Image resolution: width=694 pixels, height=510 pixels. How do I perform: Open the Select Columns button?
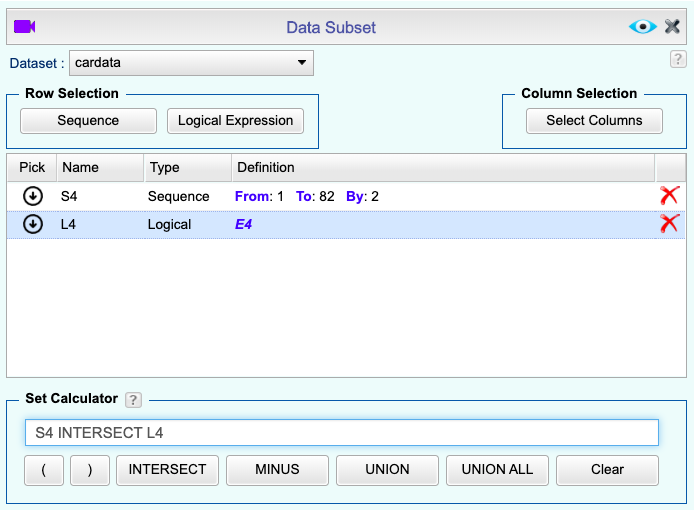pyautogui.click(x=594, y=121)
